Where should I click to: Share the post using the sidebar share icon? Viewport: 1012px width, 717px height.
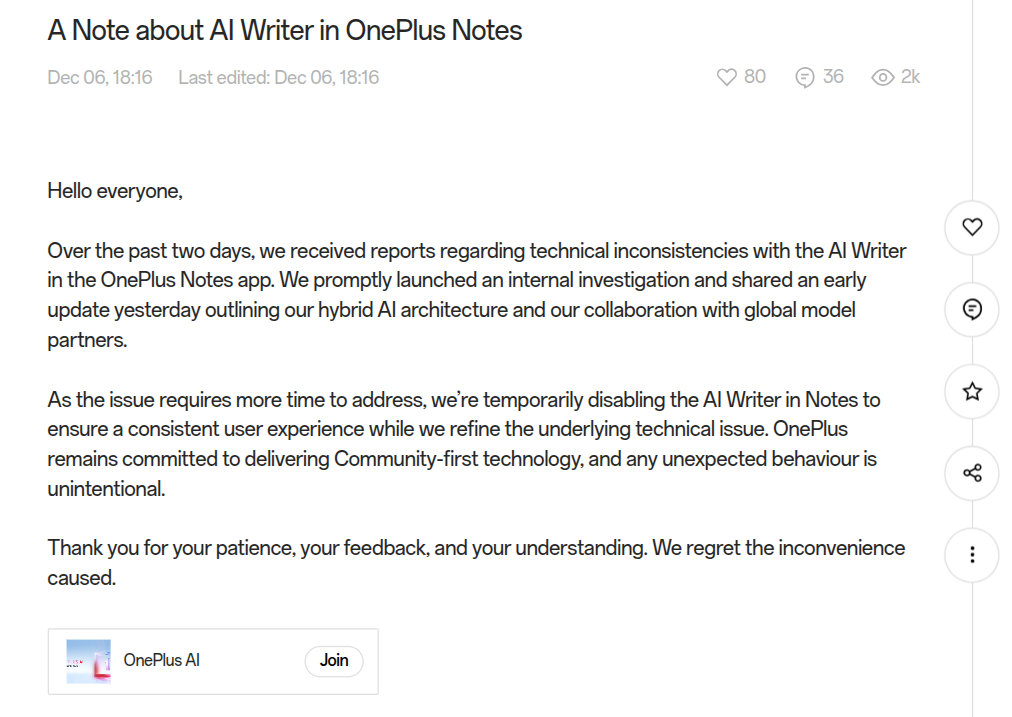pos(971,473)
